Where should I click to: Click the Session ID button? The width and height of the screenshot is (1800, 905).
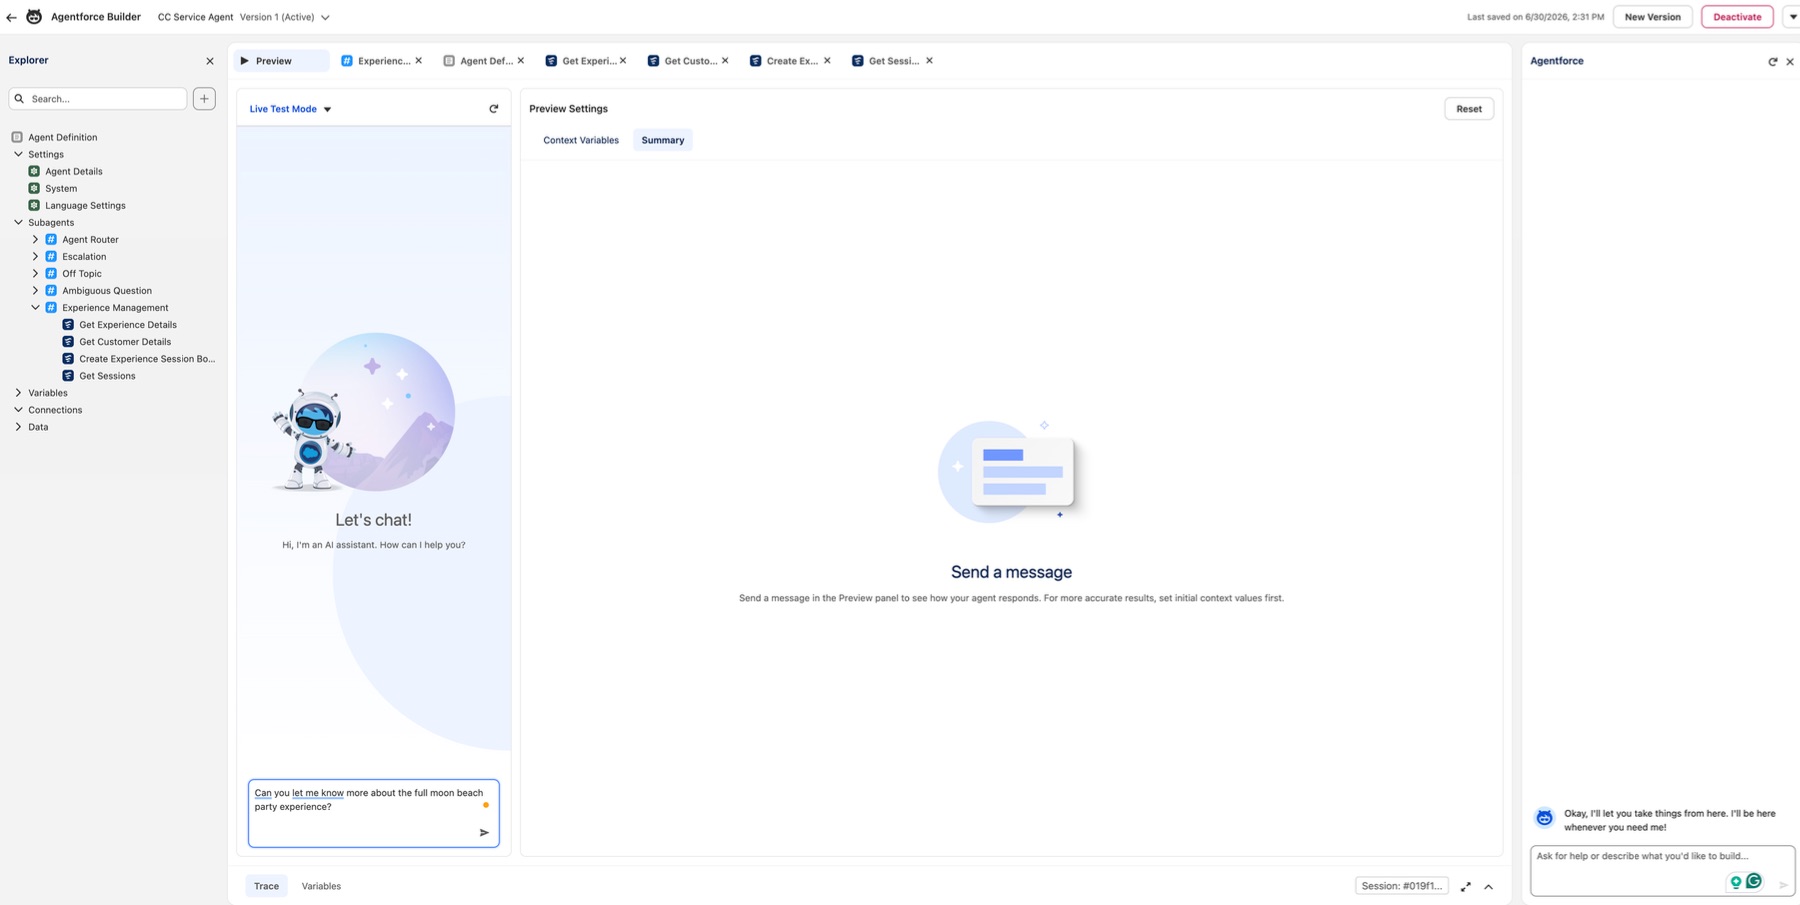pyautogui.click(x=1402, y=886)
